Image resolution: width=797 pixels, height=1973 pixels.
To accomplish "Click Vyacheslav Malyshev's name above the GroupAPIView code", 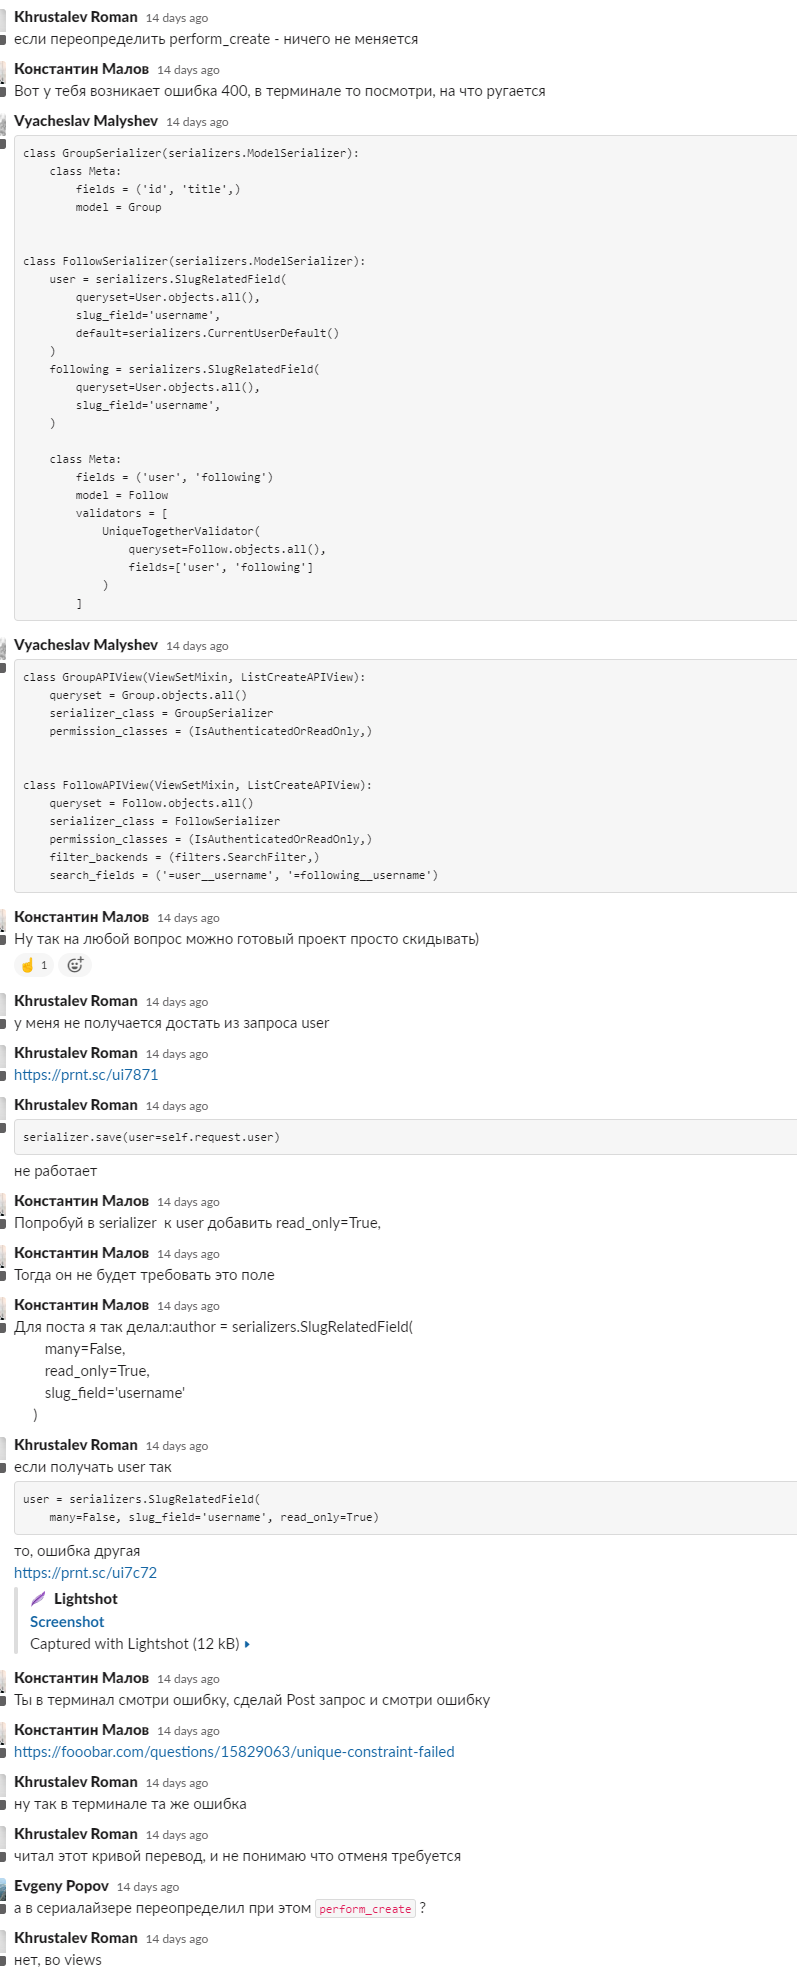I will coord(86,645).
